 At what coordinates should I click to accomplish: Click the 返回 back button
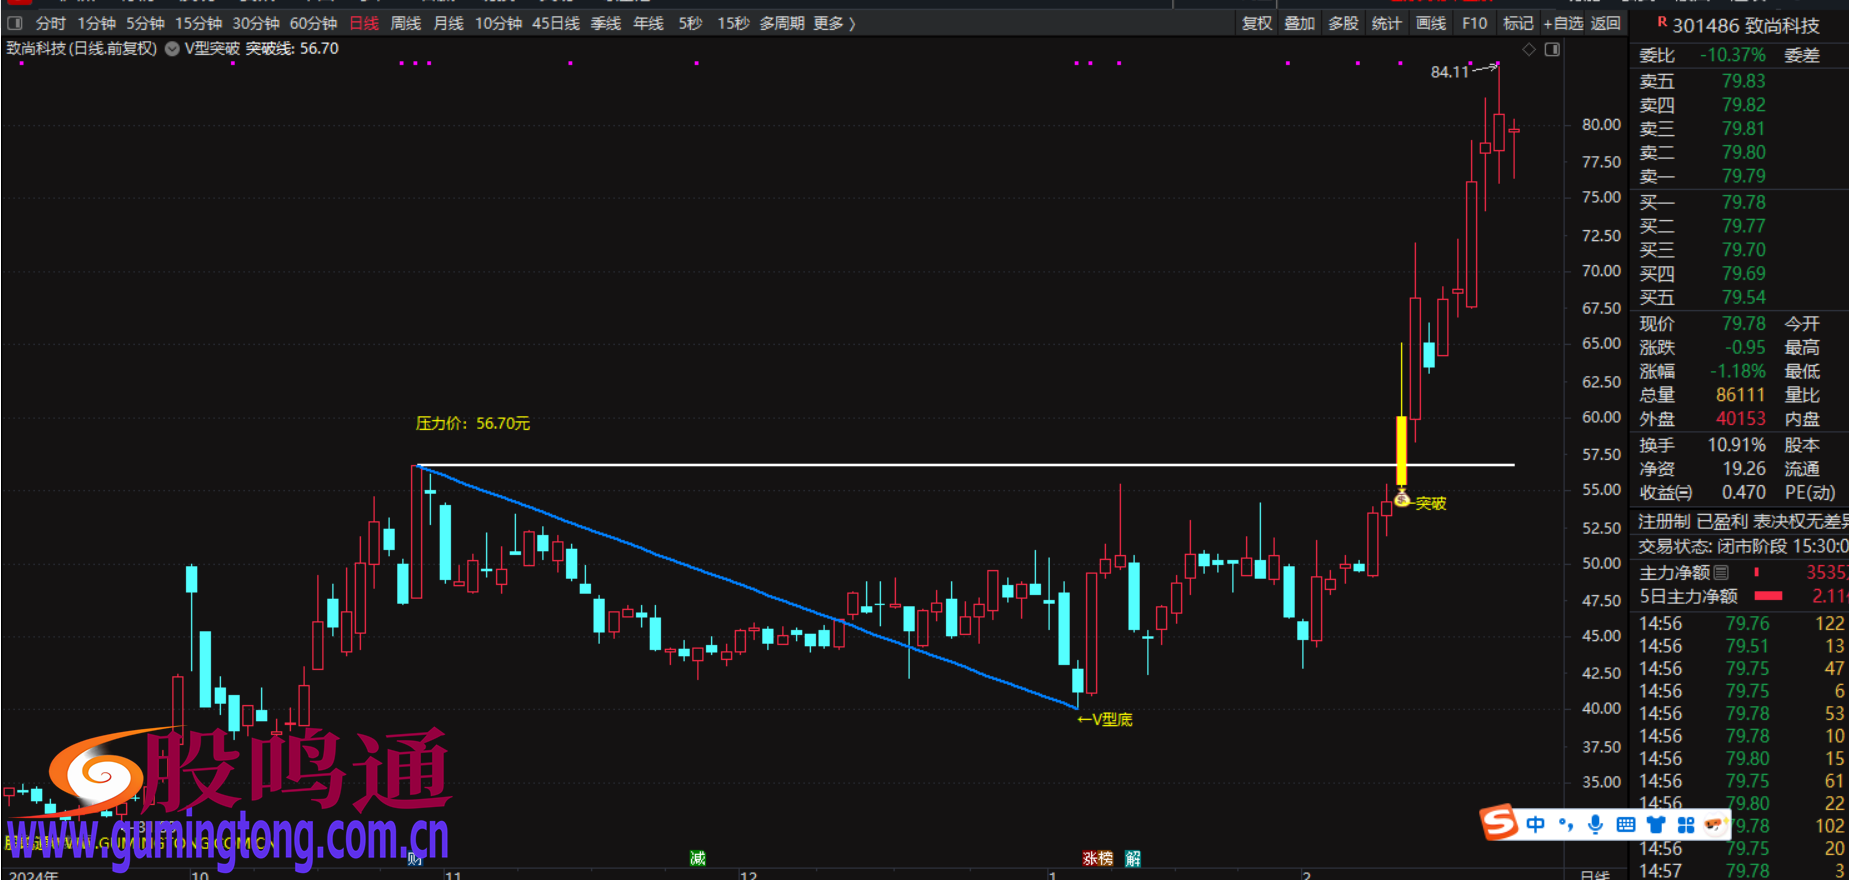(x=1605, y=23)
